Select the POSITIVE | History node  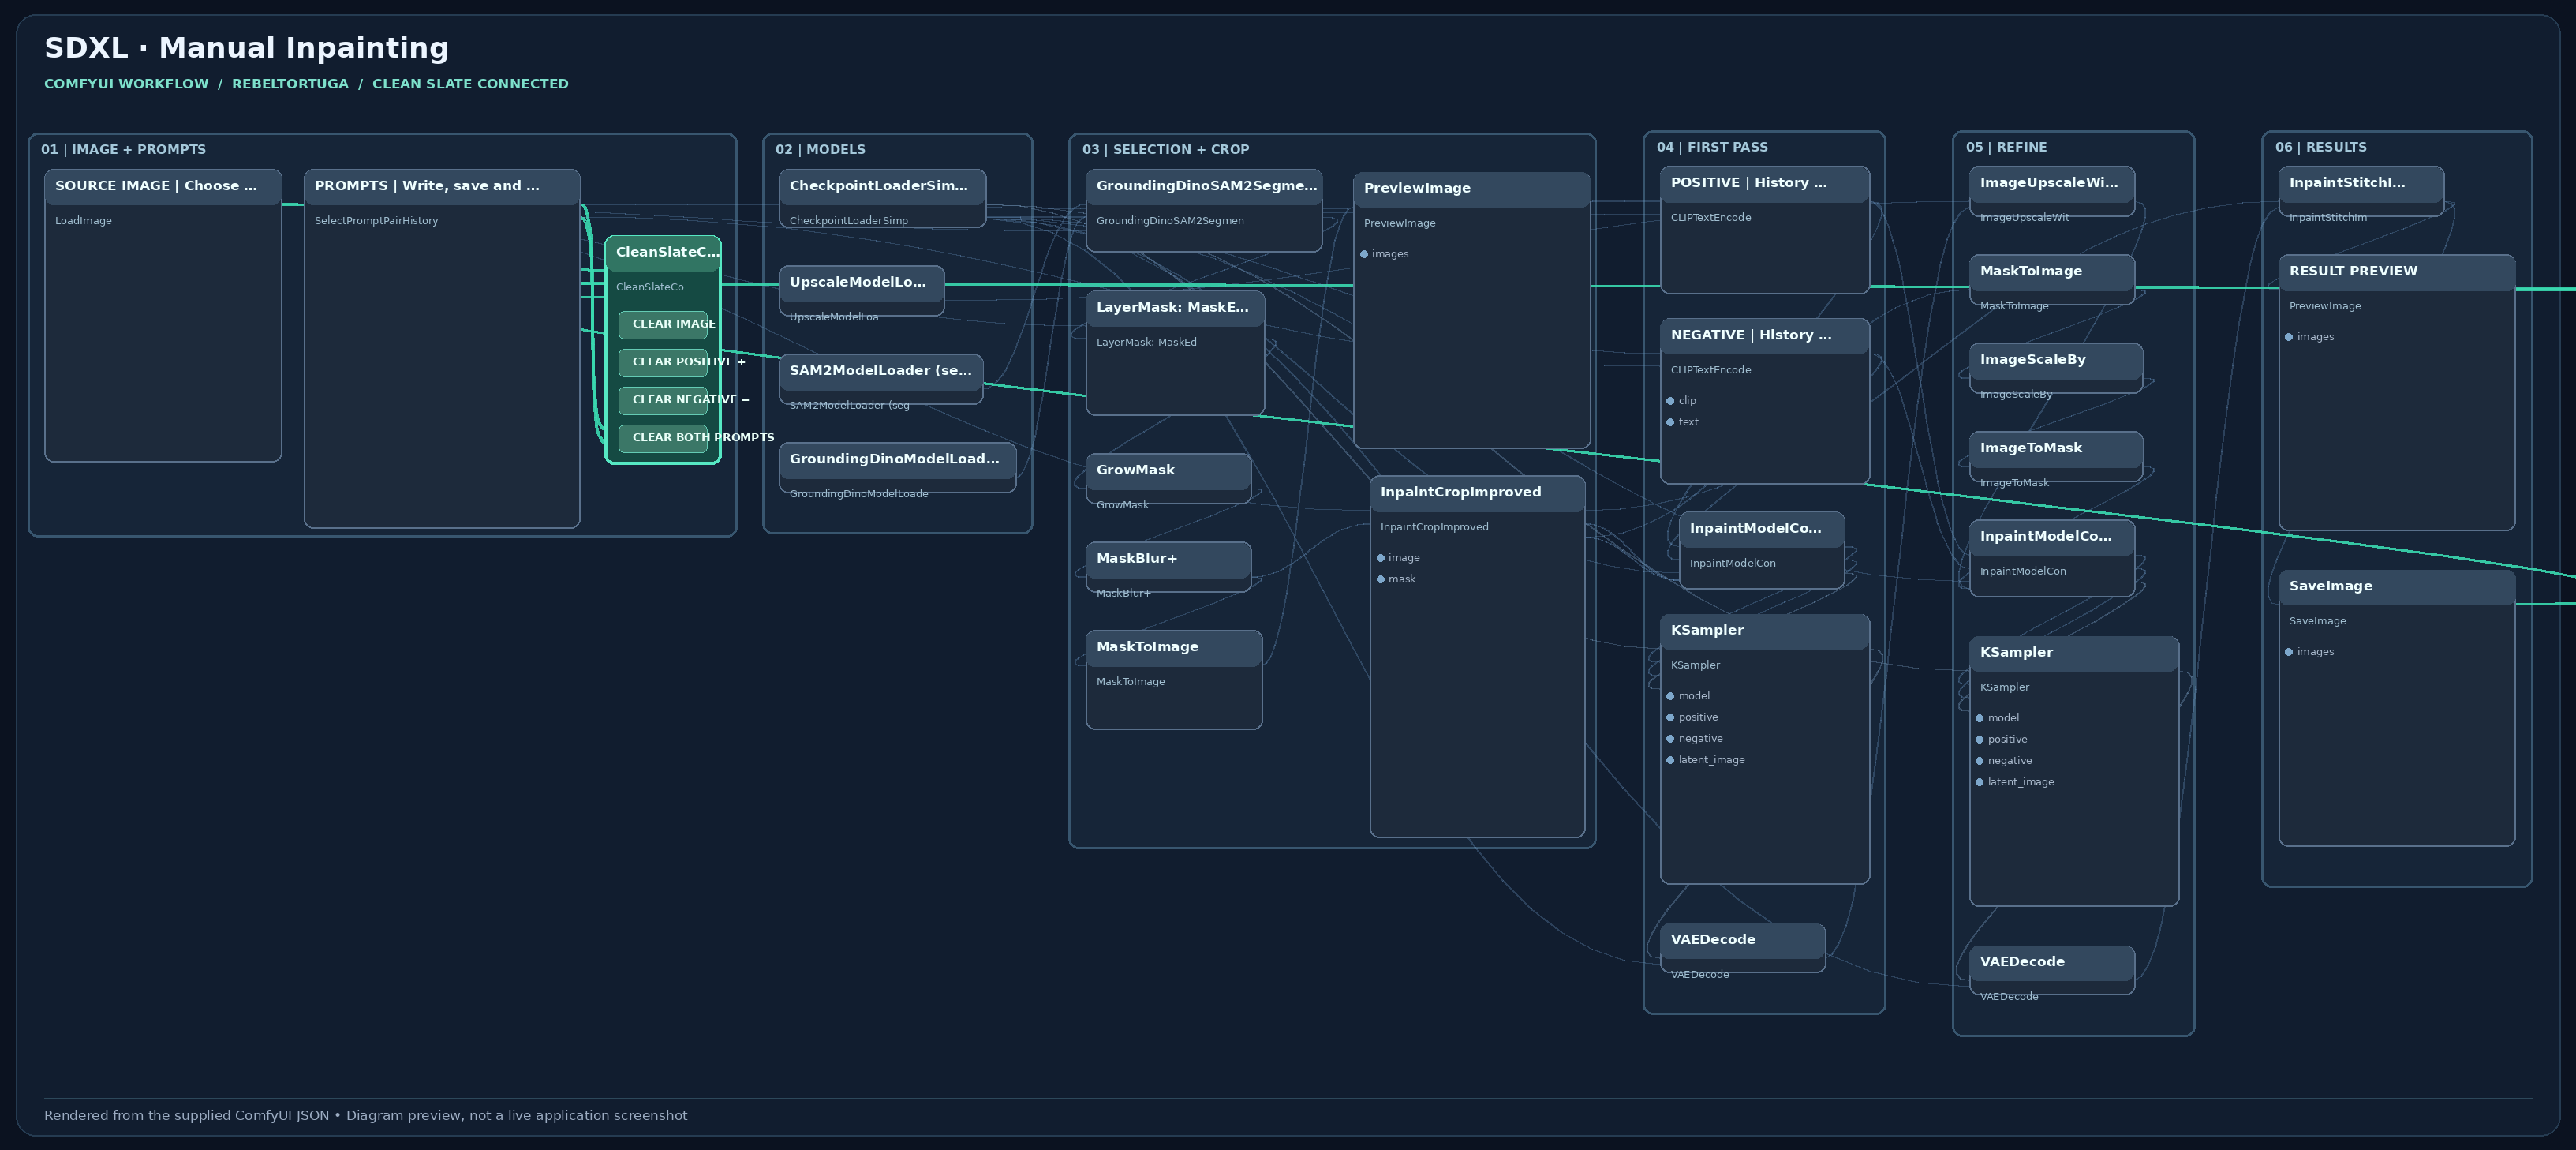(1765, 230)
